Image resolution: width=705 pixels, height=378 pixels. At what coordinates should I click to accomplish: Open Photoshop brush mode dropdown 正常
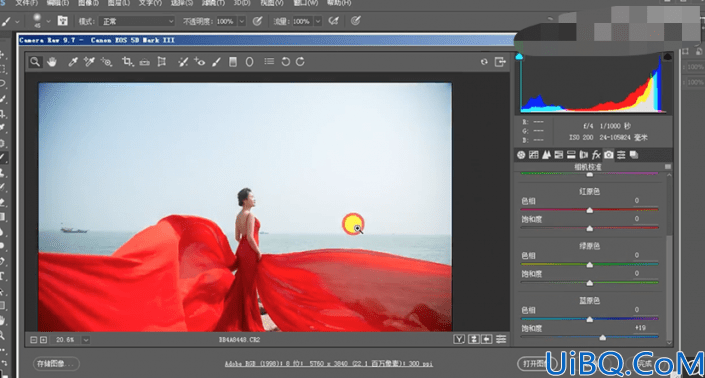(137, 21)
